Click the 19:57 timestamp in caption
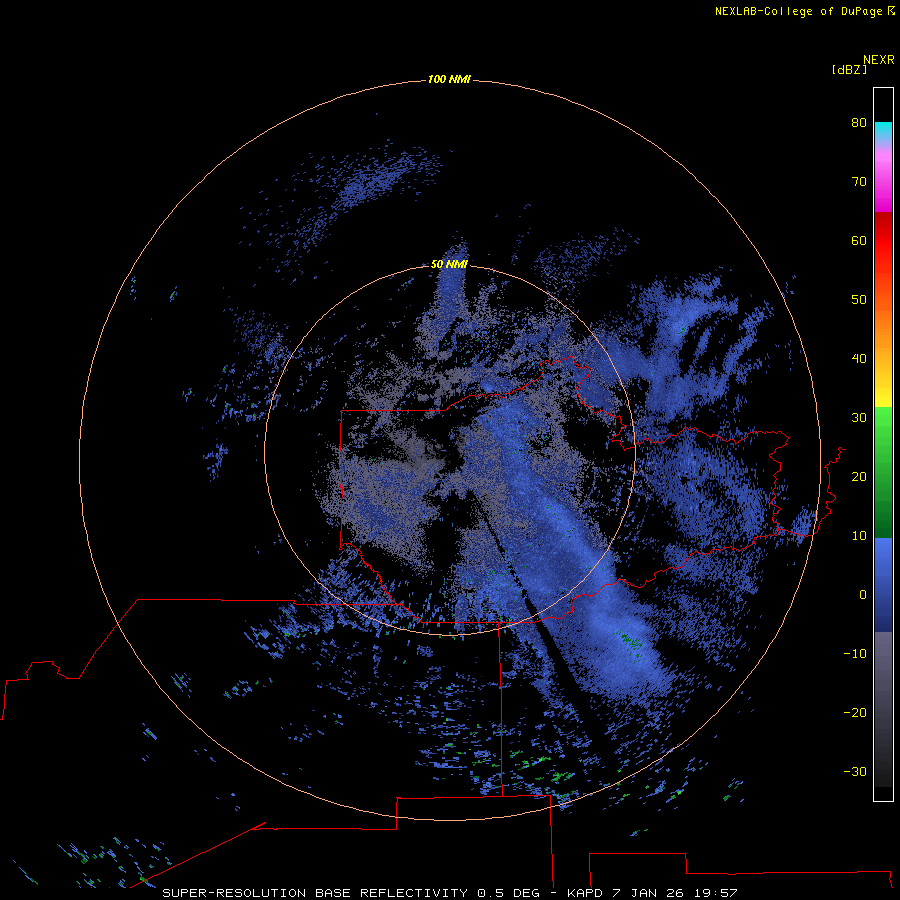900x900 pixels. [x=717, y=893]
